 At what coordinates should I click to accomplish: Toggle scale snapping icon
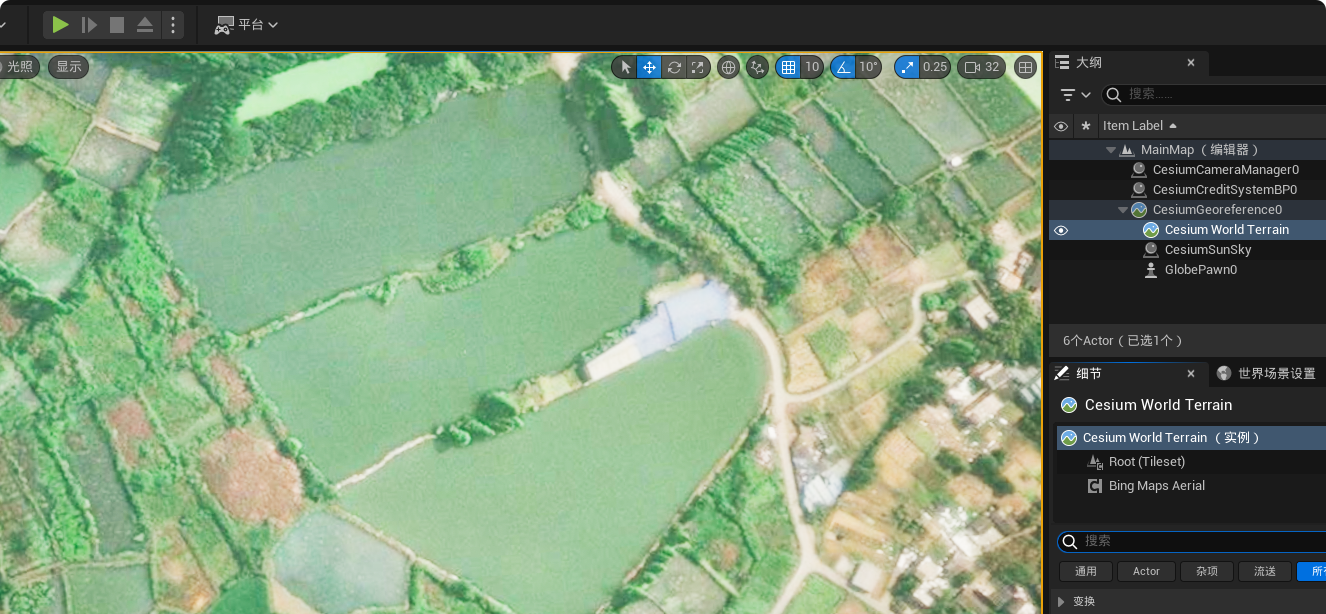tap(907, 67)
